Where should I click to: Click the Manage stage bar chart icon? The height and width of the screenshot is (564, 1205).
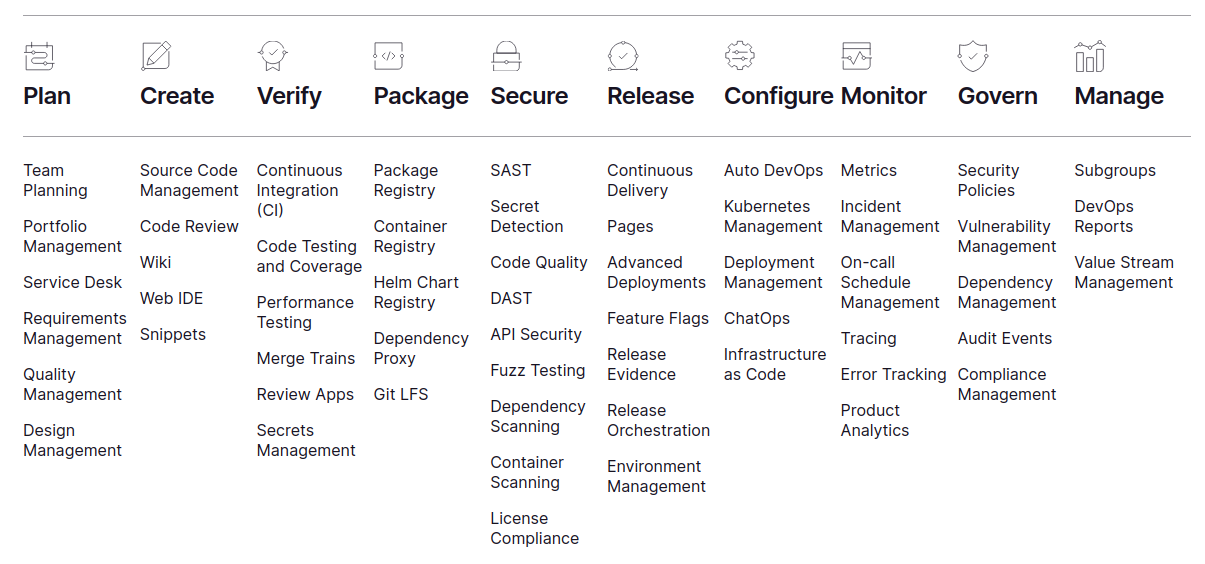point(1090,56)
